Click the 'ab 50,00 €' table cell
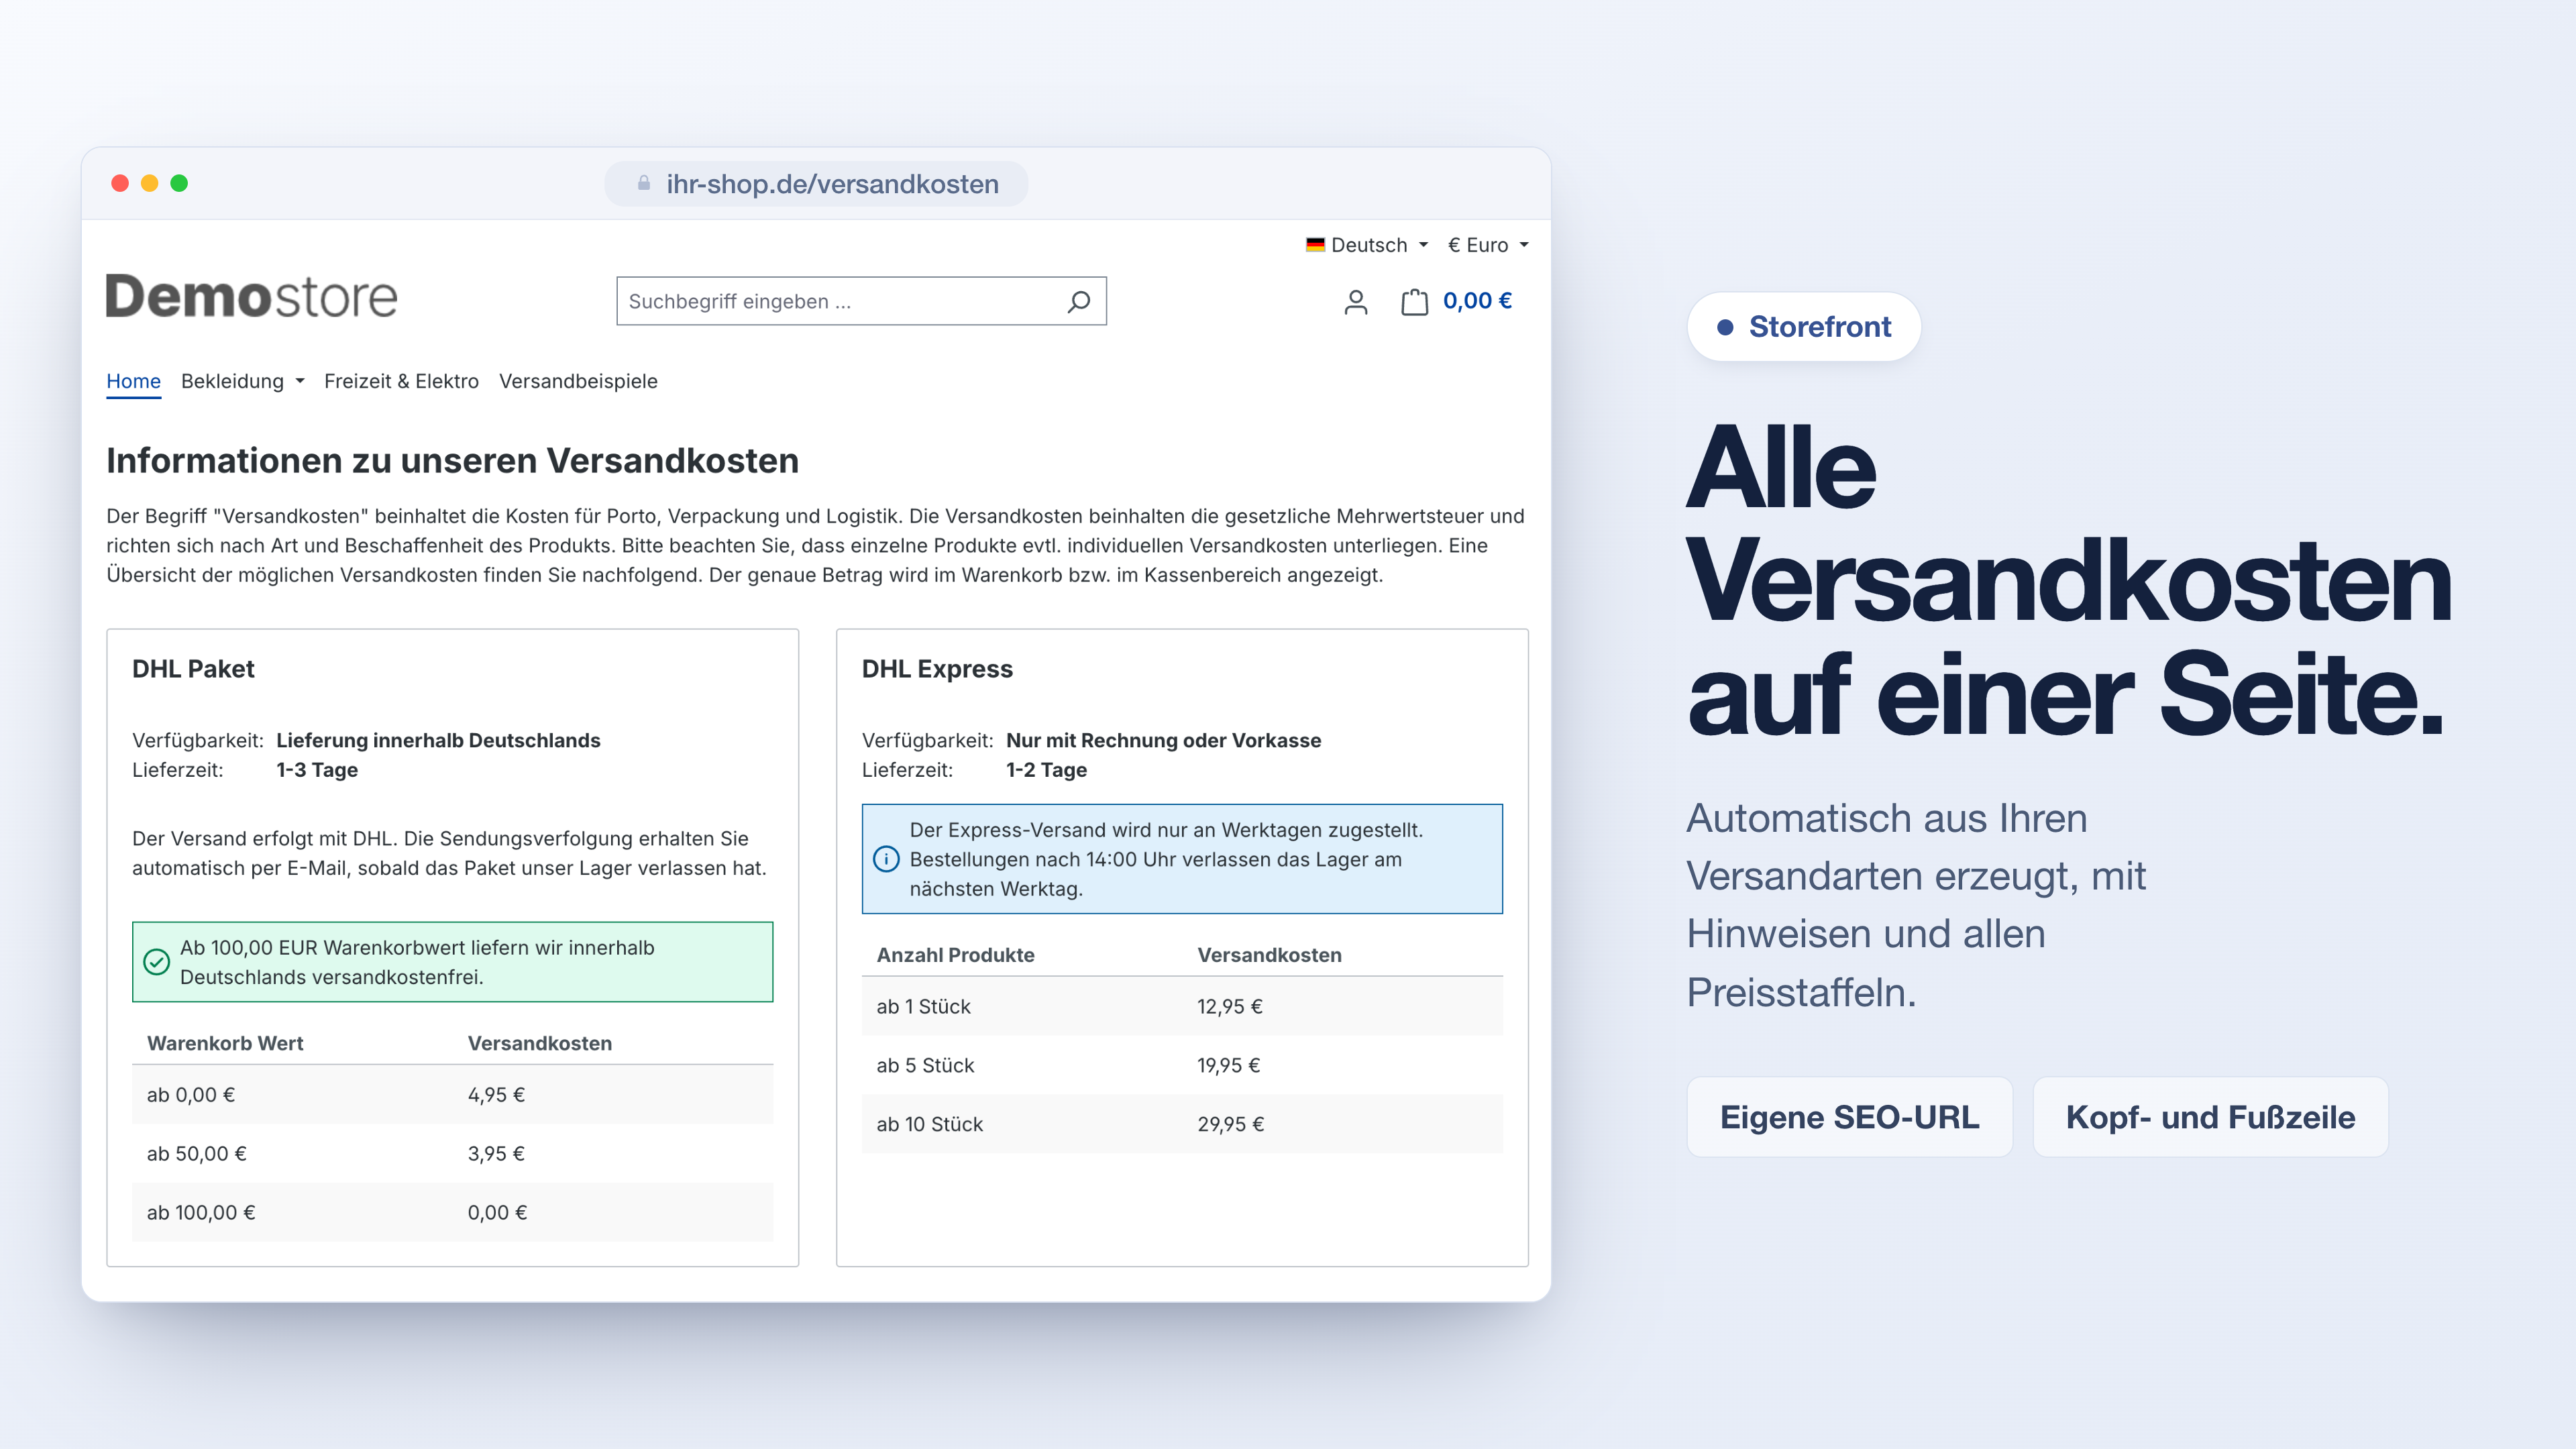 coord(197,1154)
